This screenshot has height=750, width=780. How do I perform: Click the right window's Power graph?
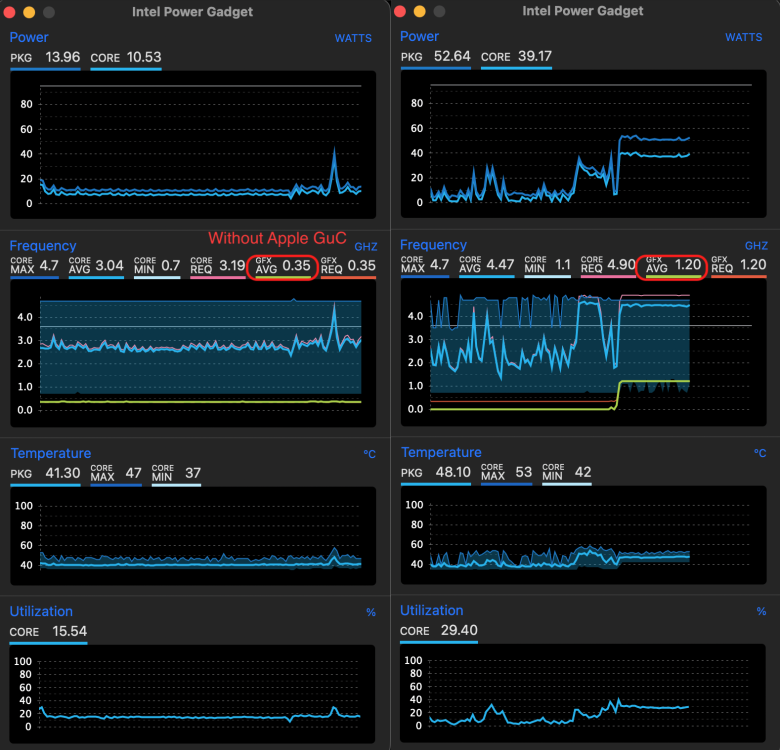(584, 144)
